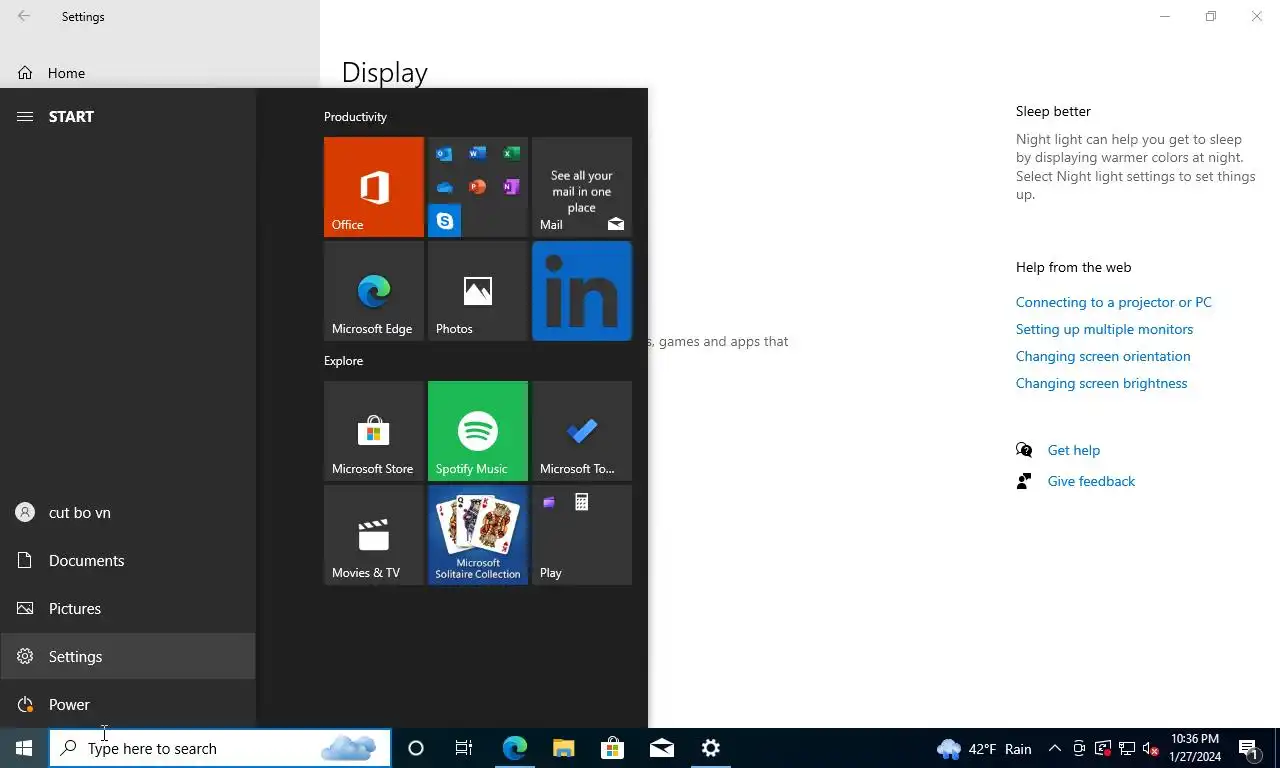Open Settings from the Start menu

click(128, 657)
